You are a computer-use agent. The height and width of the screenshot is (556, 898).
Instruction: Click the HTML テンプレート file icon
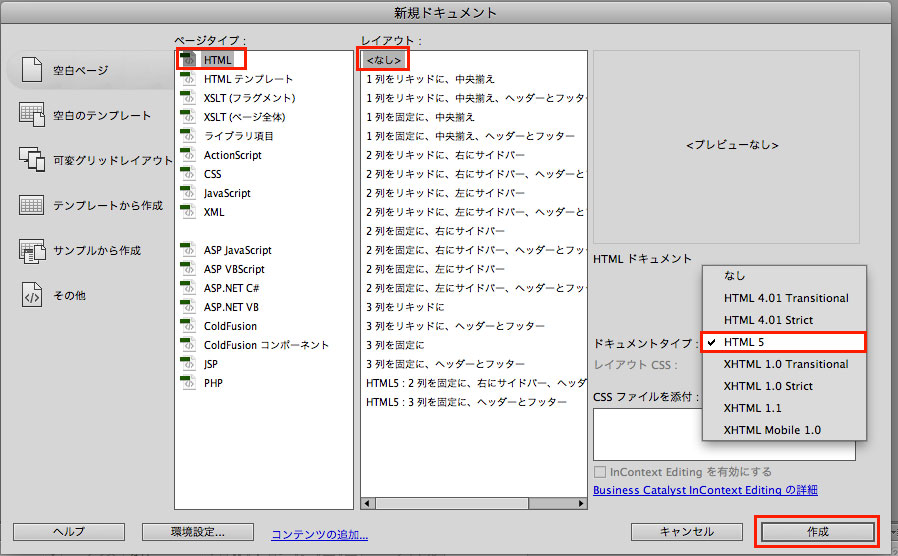(188, 78)
